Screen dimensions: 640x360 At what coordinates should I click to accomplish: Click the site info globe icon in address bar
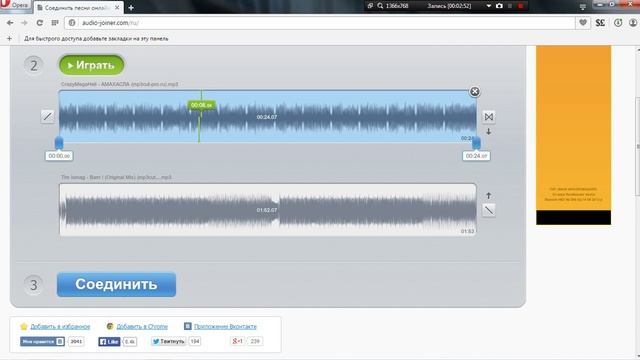coord(72,23)
